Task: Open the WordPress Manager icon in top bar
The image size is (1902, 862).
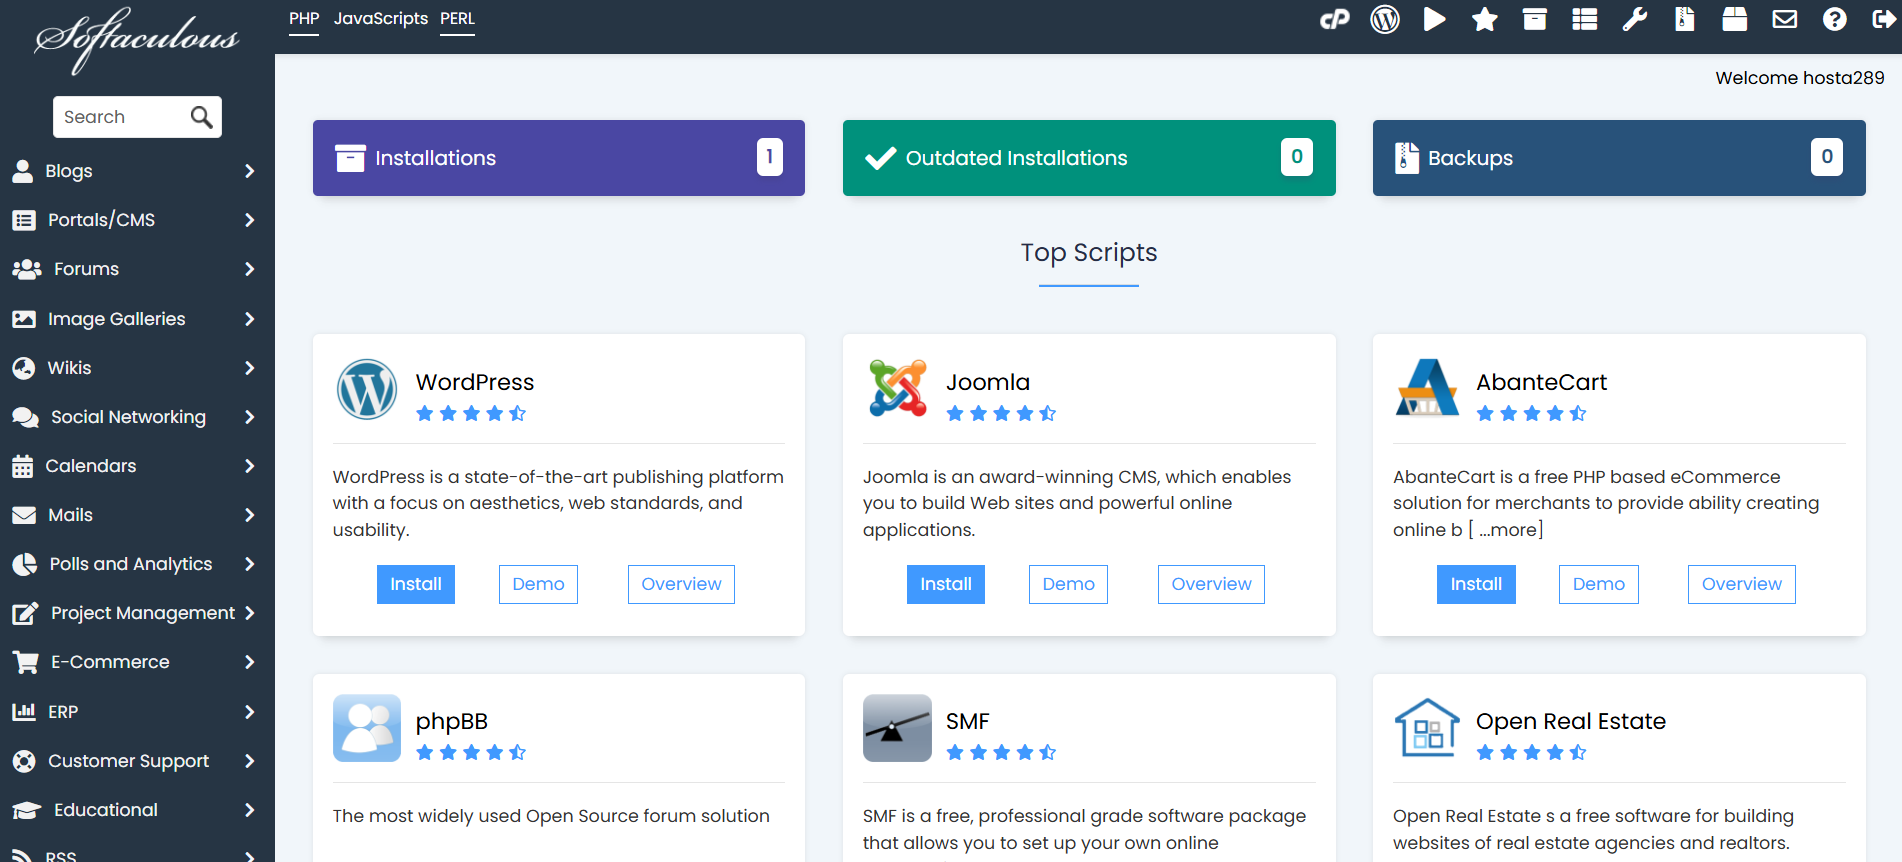Action: [x=1385, y=19]
